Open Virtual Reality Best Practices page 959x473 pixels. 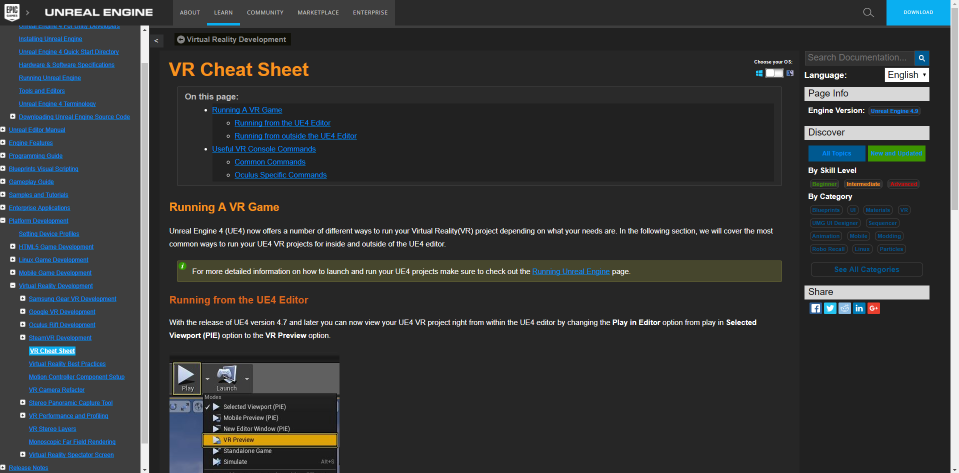[x=67, y=363]
